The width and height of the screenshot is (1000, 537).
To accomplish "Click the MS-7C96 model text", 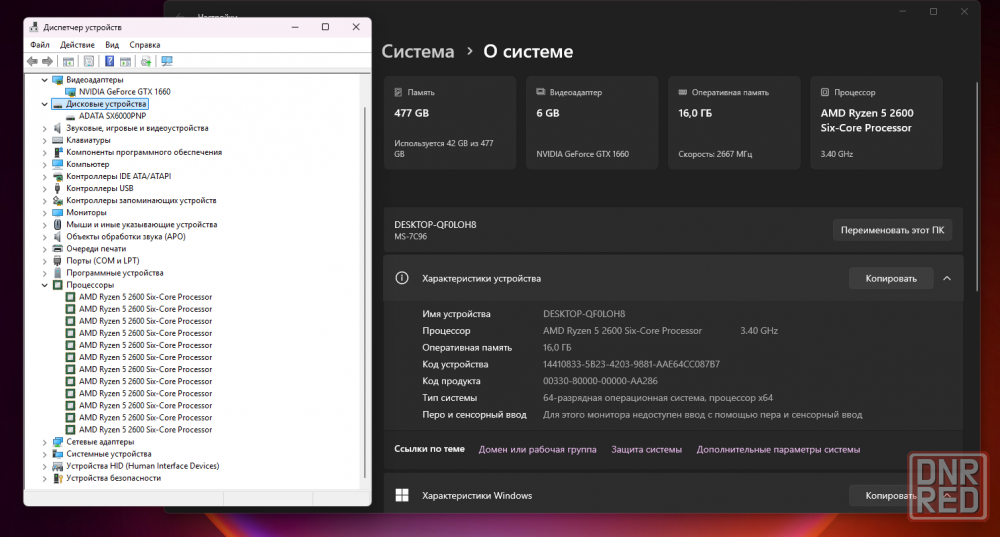I will click(411, 237).
